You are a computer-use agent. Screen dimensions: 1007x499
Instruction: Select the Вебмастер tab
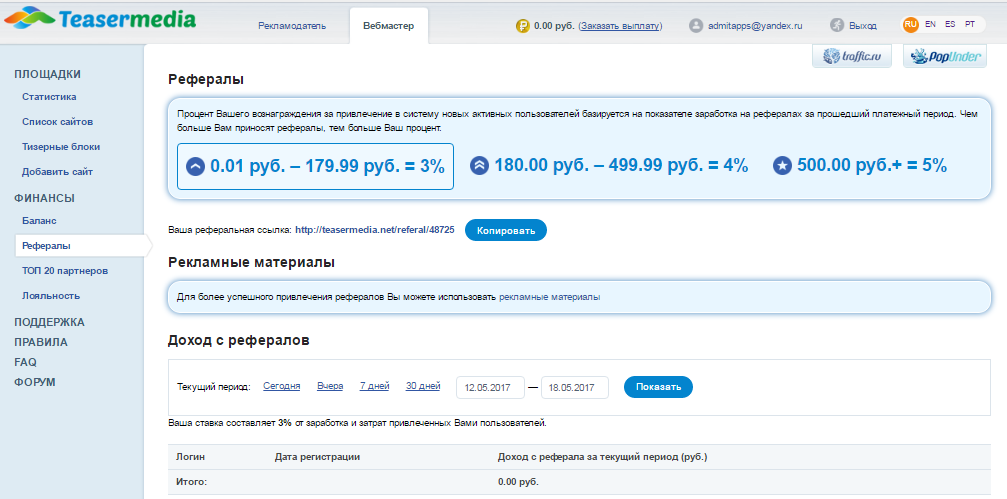click(389, 26)
